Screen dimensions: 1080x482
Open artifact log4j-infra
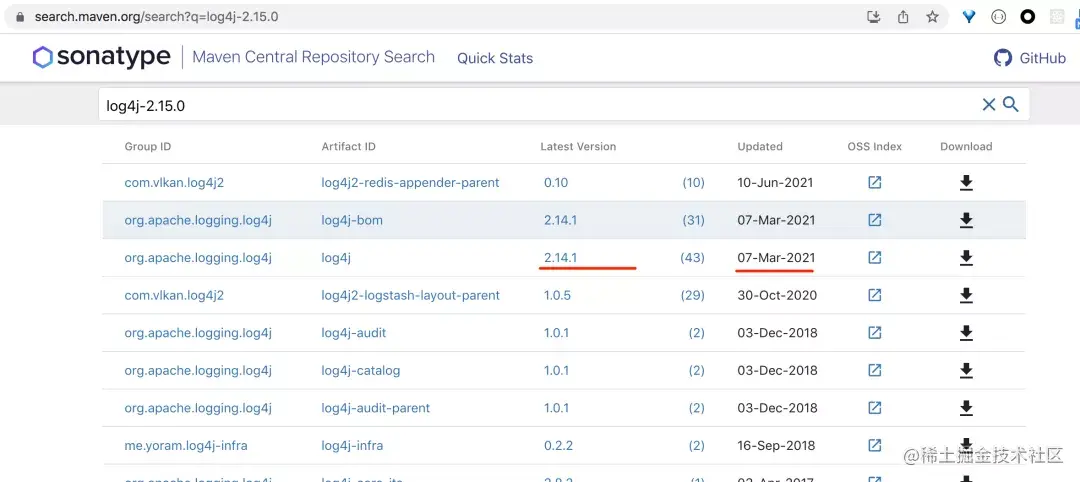353,446
